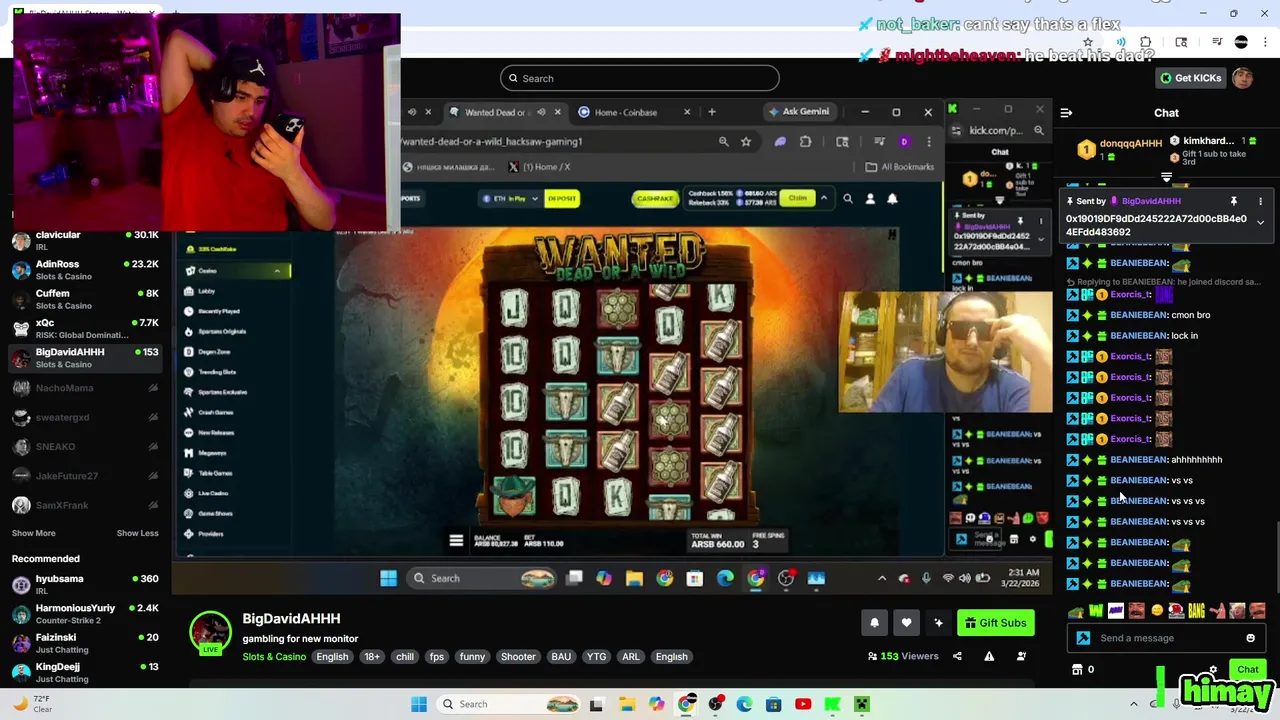Image resolution: width=1280 pixels, height=720 pixels.
Task: Unpin the pinned chat message via pin icon
Action: coord(1234,201)
